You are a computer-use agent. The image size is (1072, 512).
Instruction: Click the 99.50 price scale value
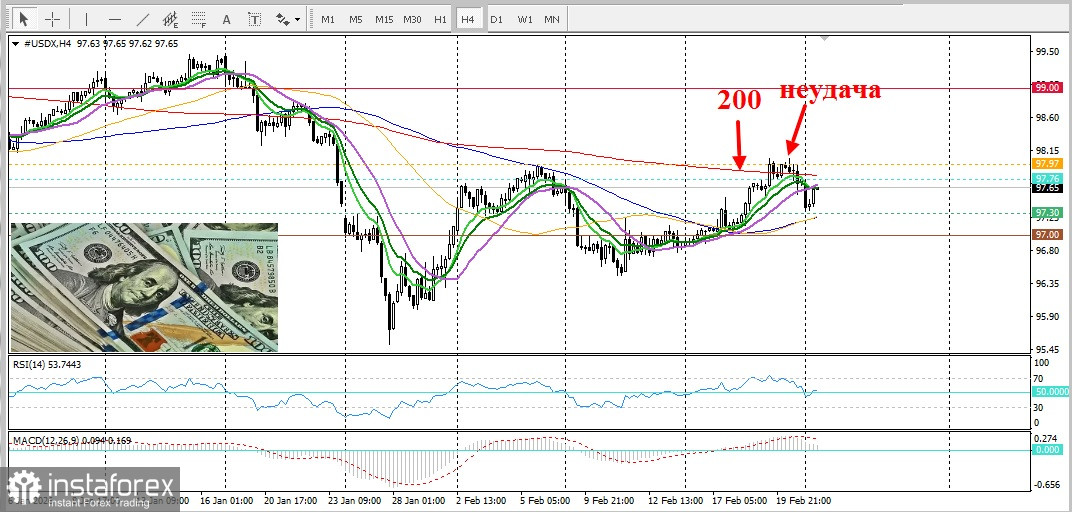click(1047, 52)
